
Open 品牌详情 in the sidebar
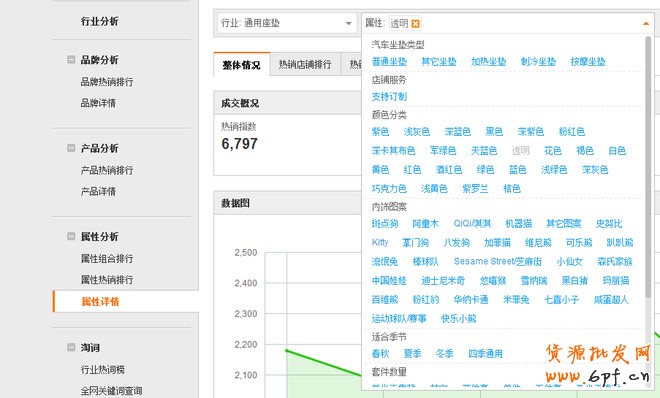(98, 103)
